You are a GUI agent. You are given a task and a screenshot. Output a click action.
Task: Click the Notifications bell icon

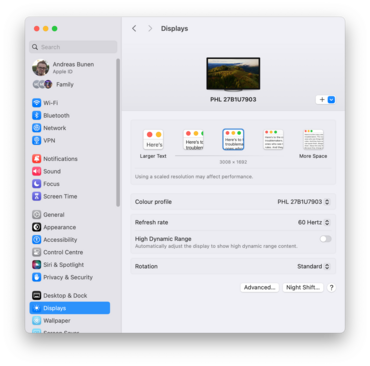coord(36,159)
